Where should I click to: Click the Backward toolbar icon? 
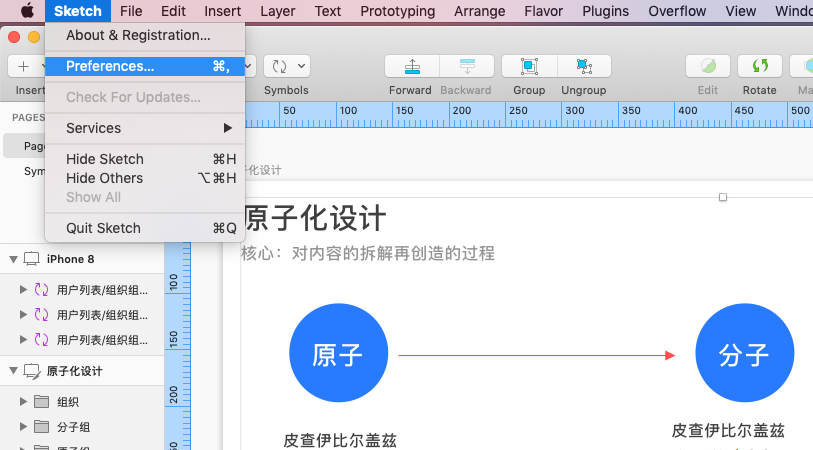coord(467,66)
